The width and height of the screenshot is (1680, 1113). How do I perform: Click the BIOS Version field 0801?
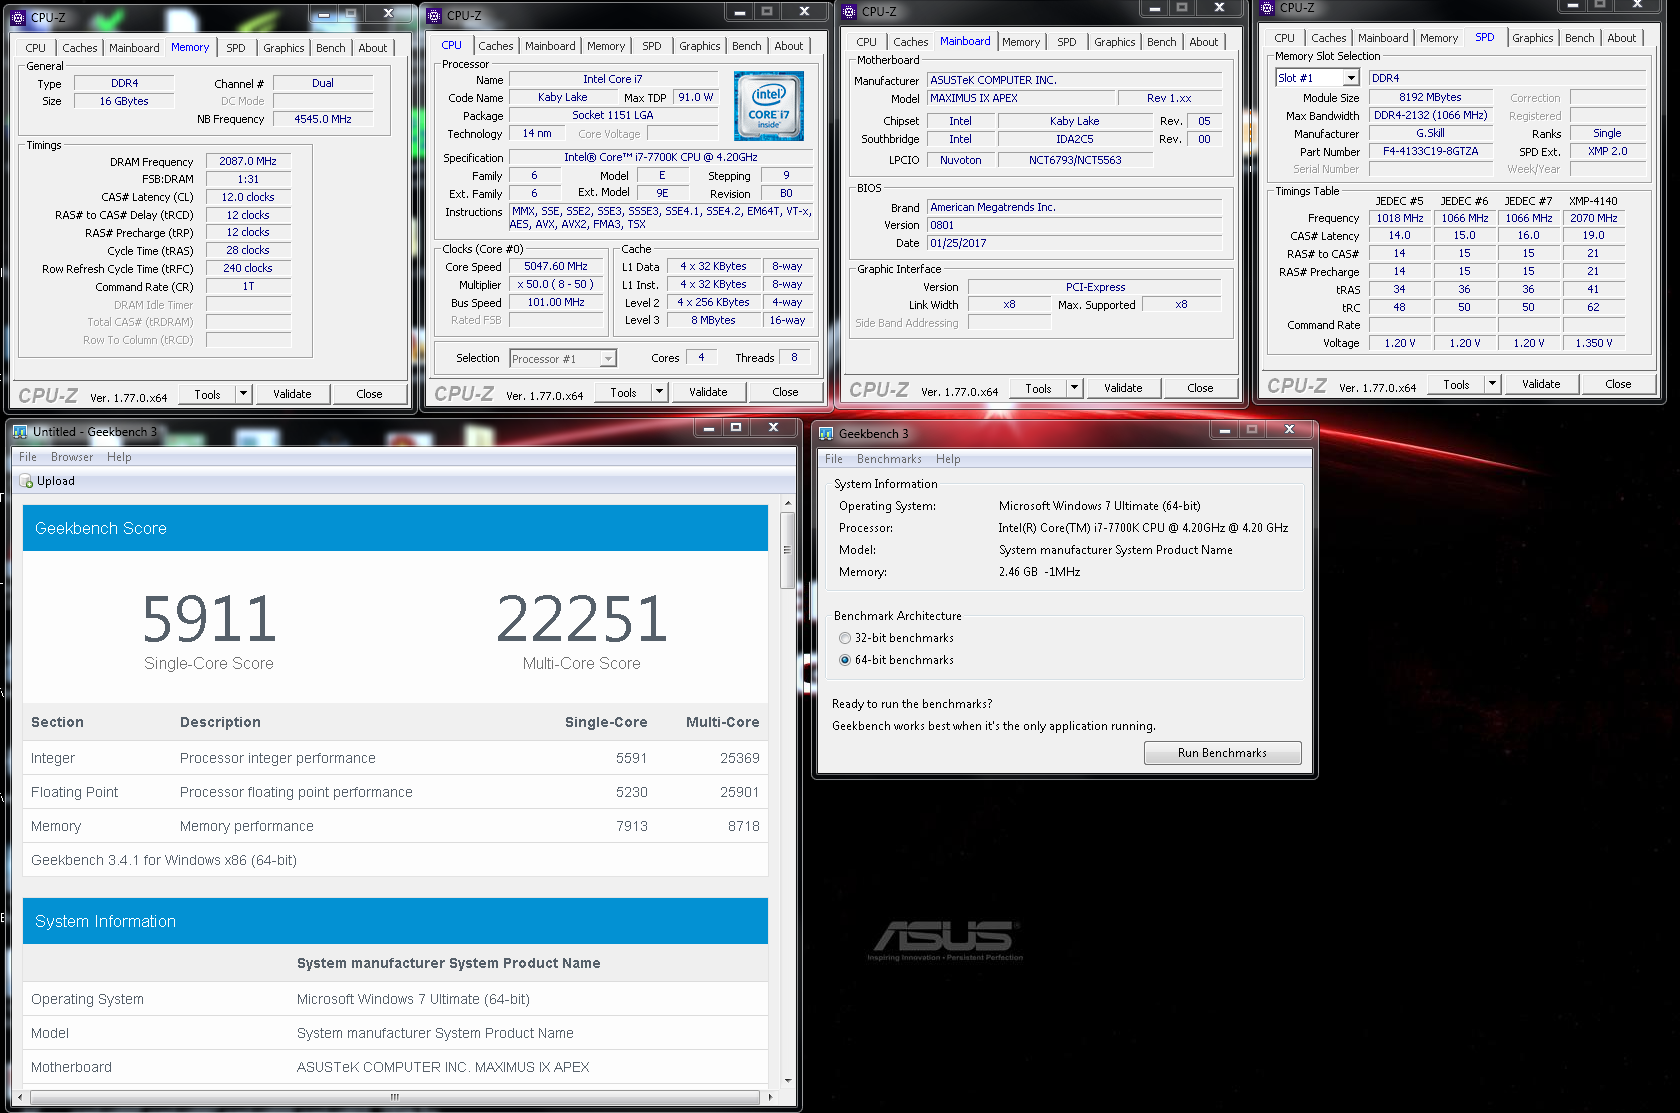click(x=1074, y=225)
